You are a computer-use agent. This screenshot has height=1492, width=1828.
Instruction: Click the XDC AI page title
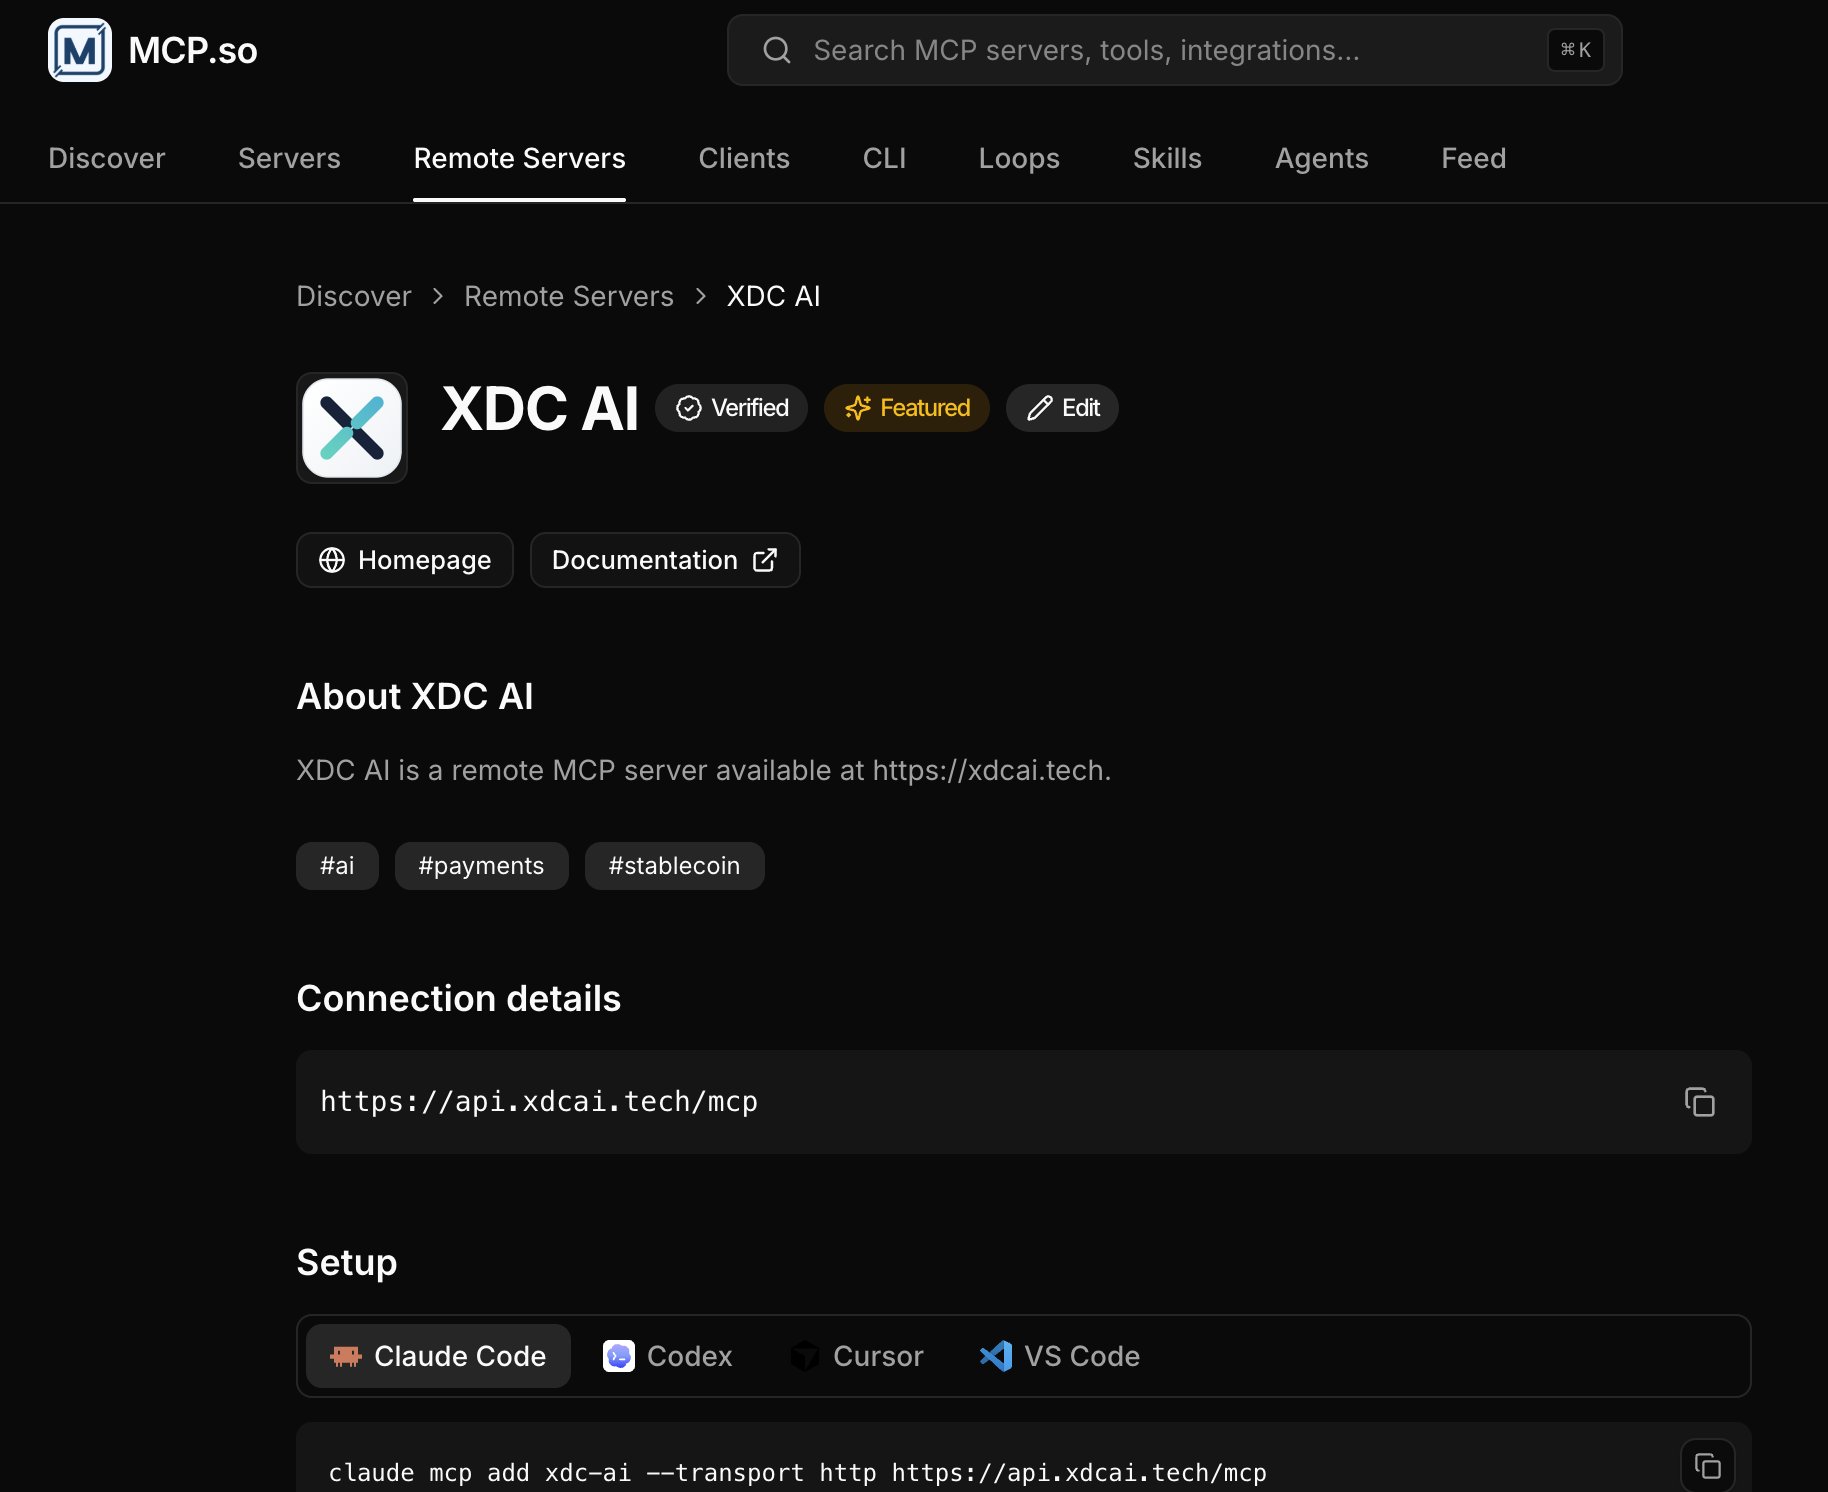point(540,408)
